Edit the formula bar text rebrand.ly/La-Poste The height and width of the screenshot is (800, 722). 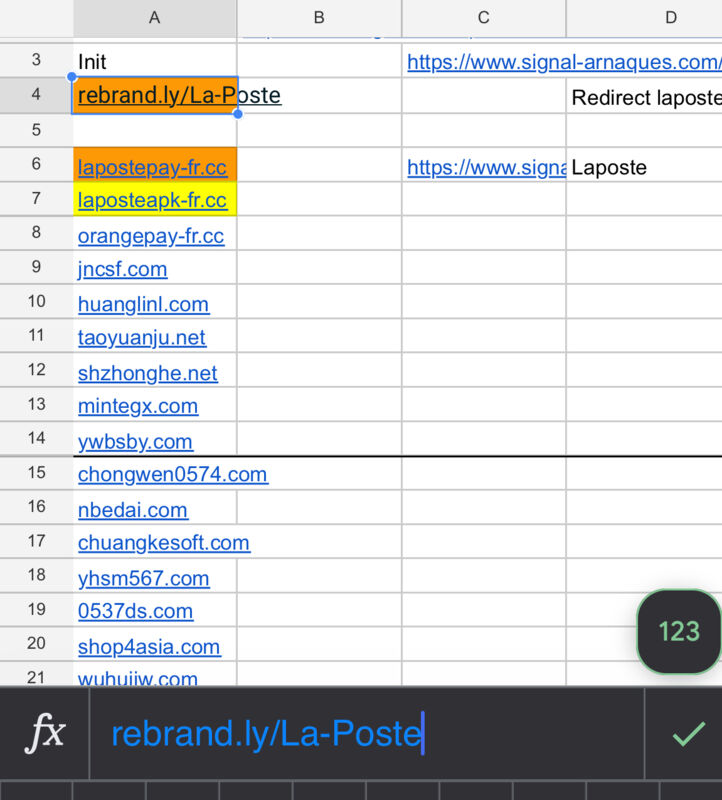tap(267, 734)
